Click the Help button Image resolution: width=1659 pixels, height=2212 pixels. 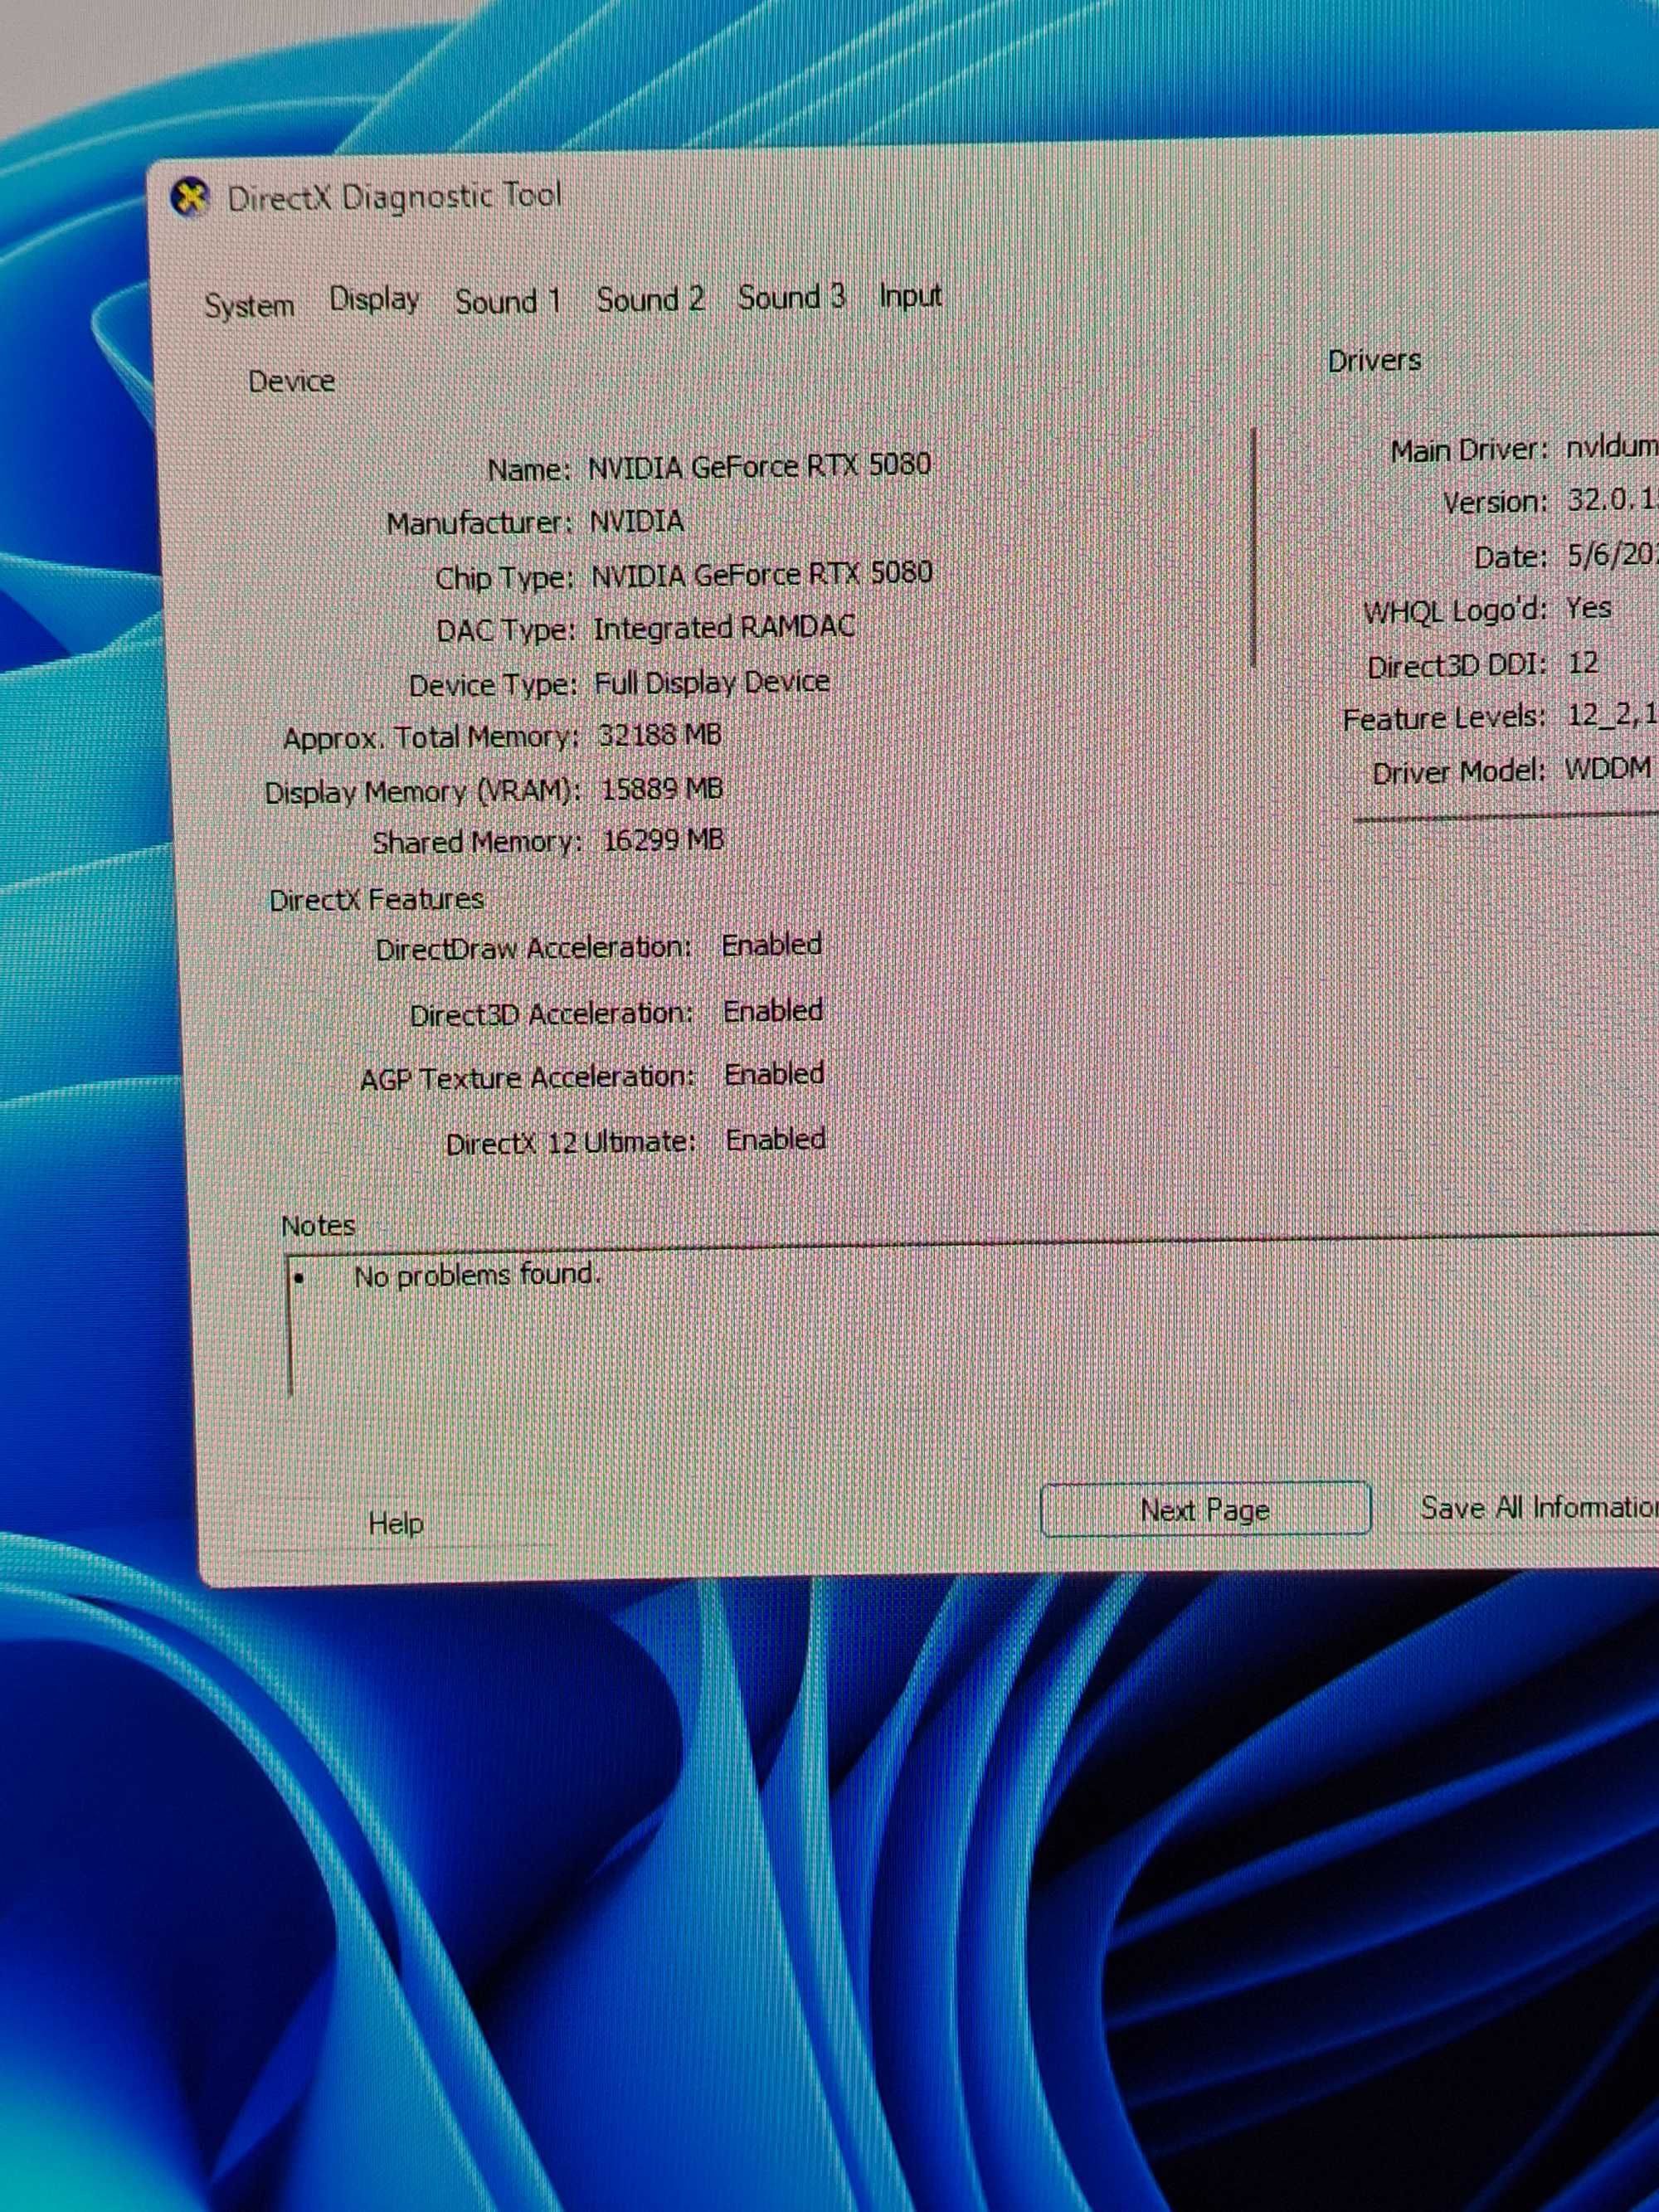point(396,1523)
